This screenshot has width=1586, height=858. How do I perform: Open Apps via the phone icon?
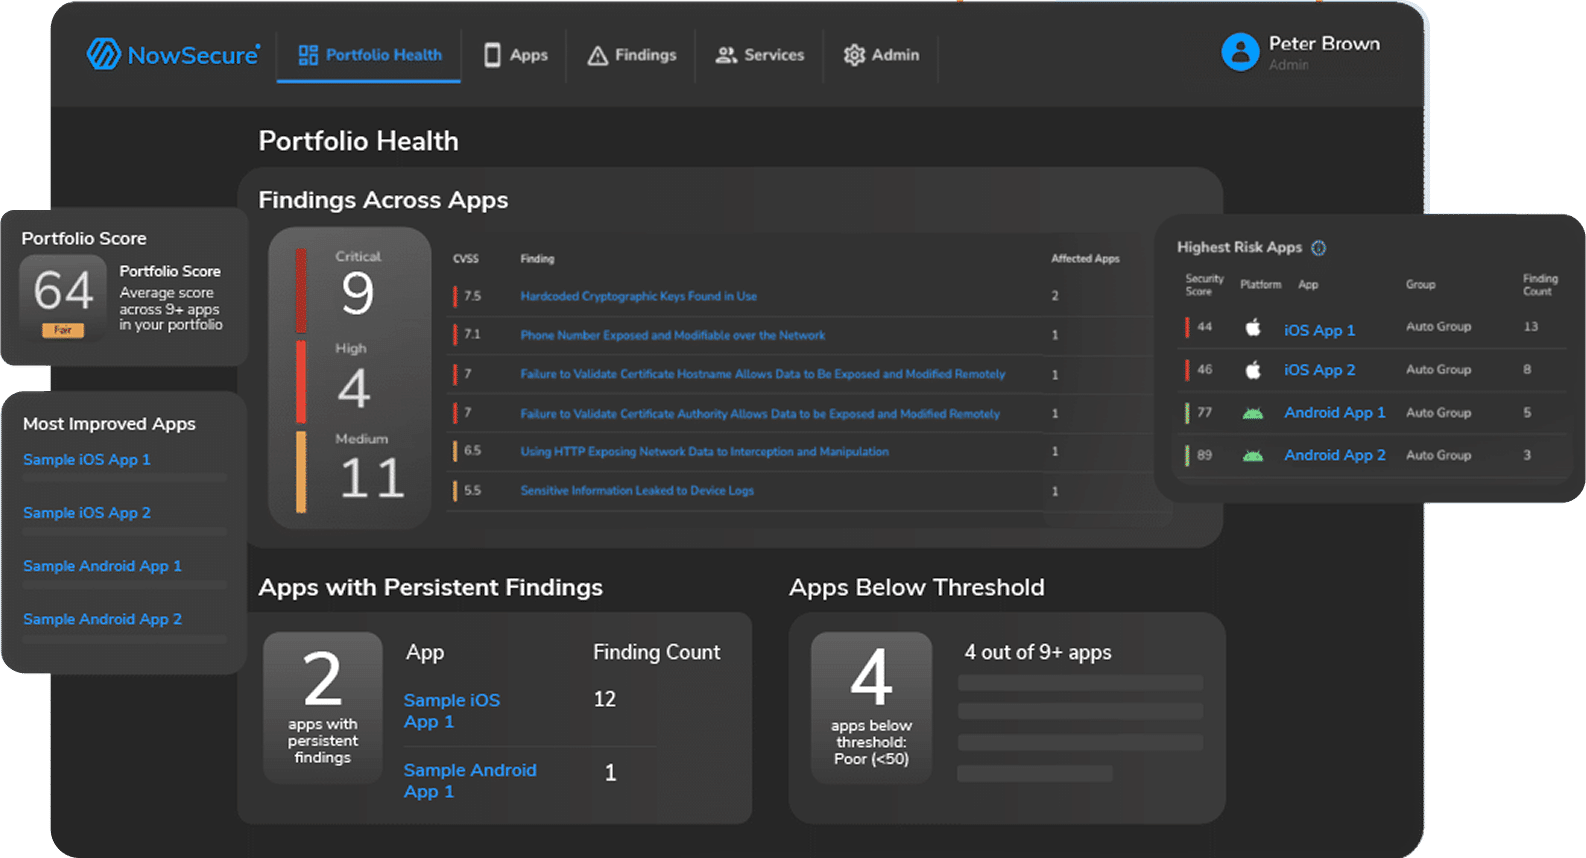coord(492,55)
